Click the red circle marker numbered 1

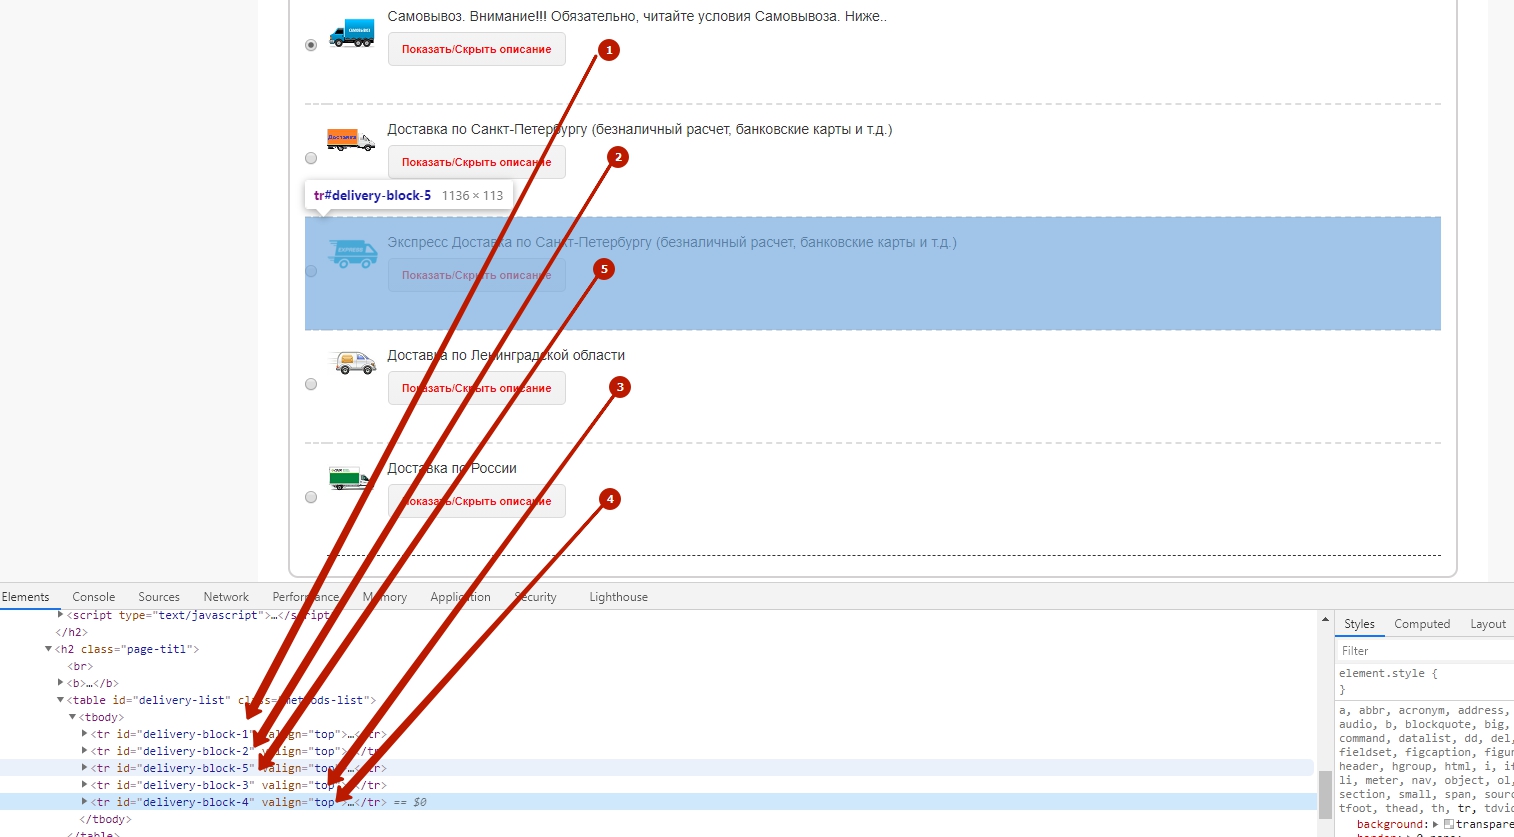(x=609, y=50)
